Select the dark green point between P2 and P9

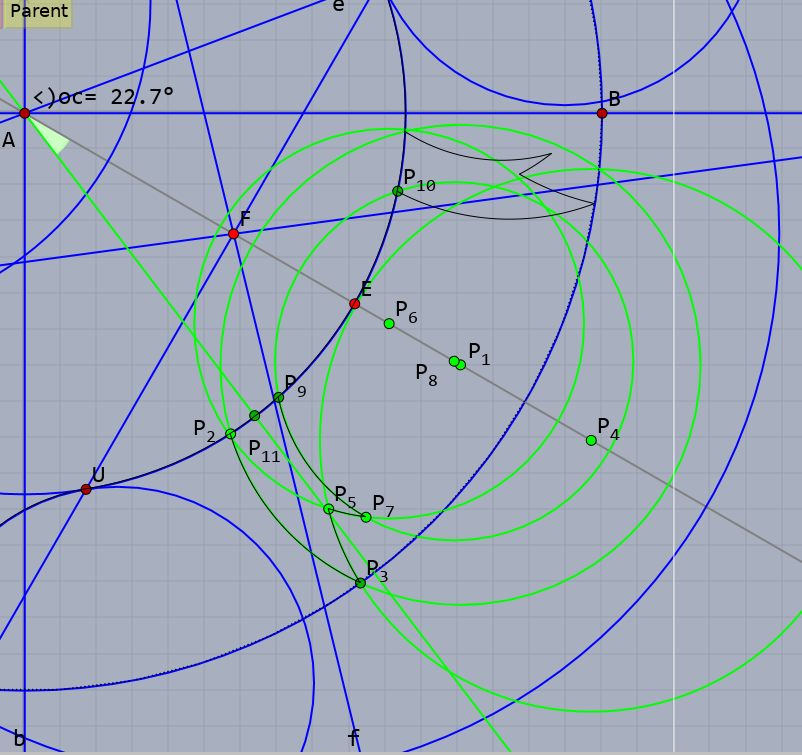point(255,415)
